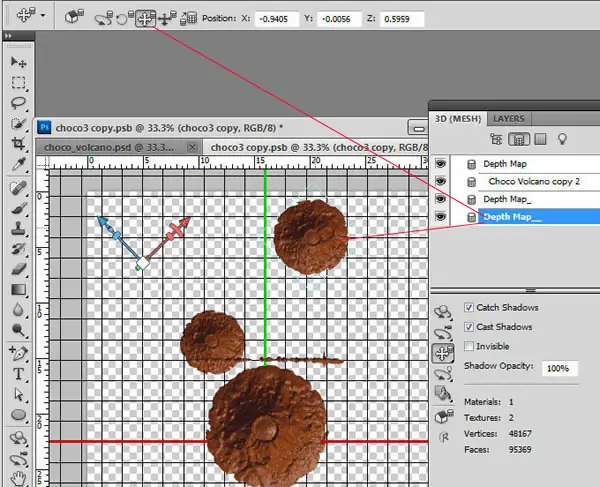Click the Position Y input field
This screenshot has height=487, width=600.
pyautogui.click(x=339, y=19)
